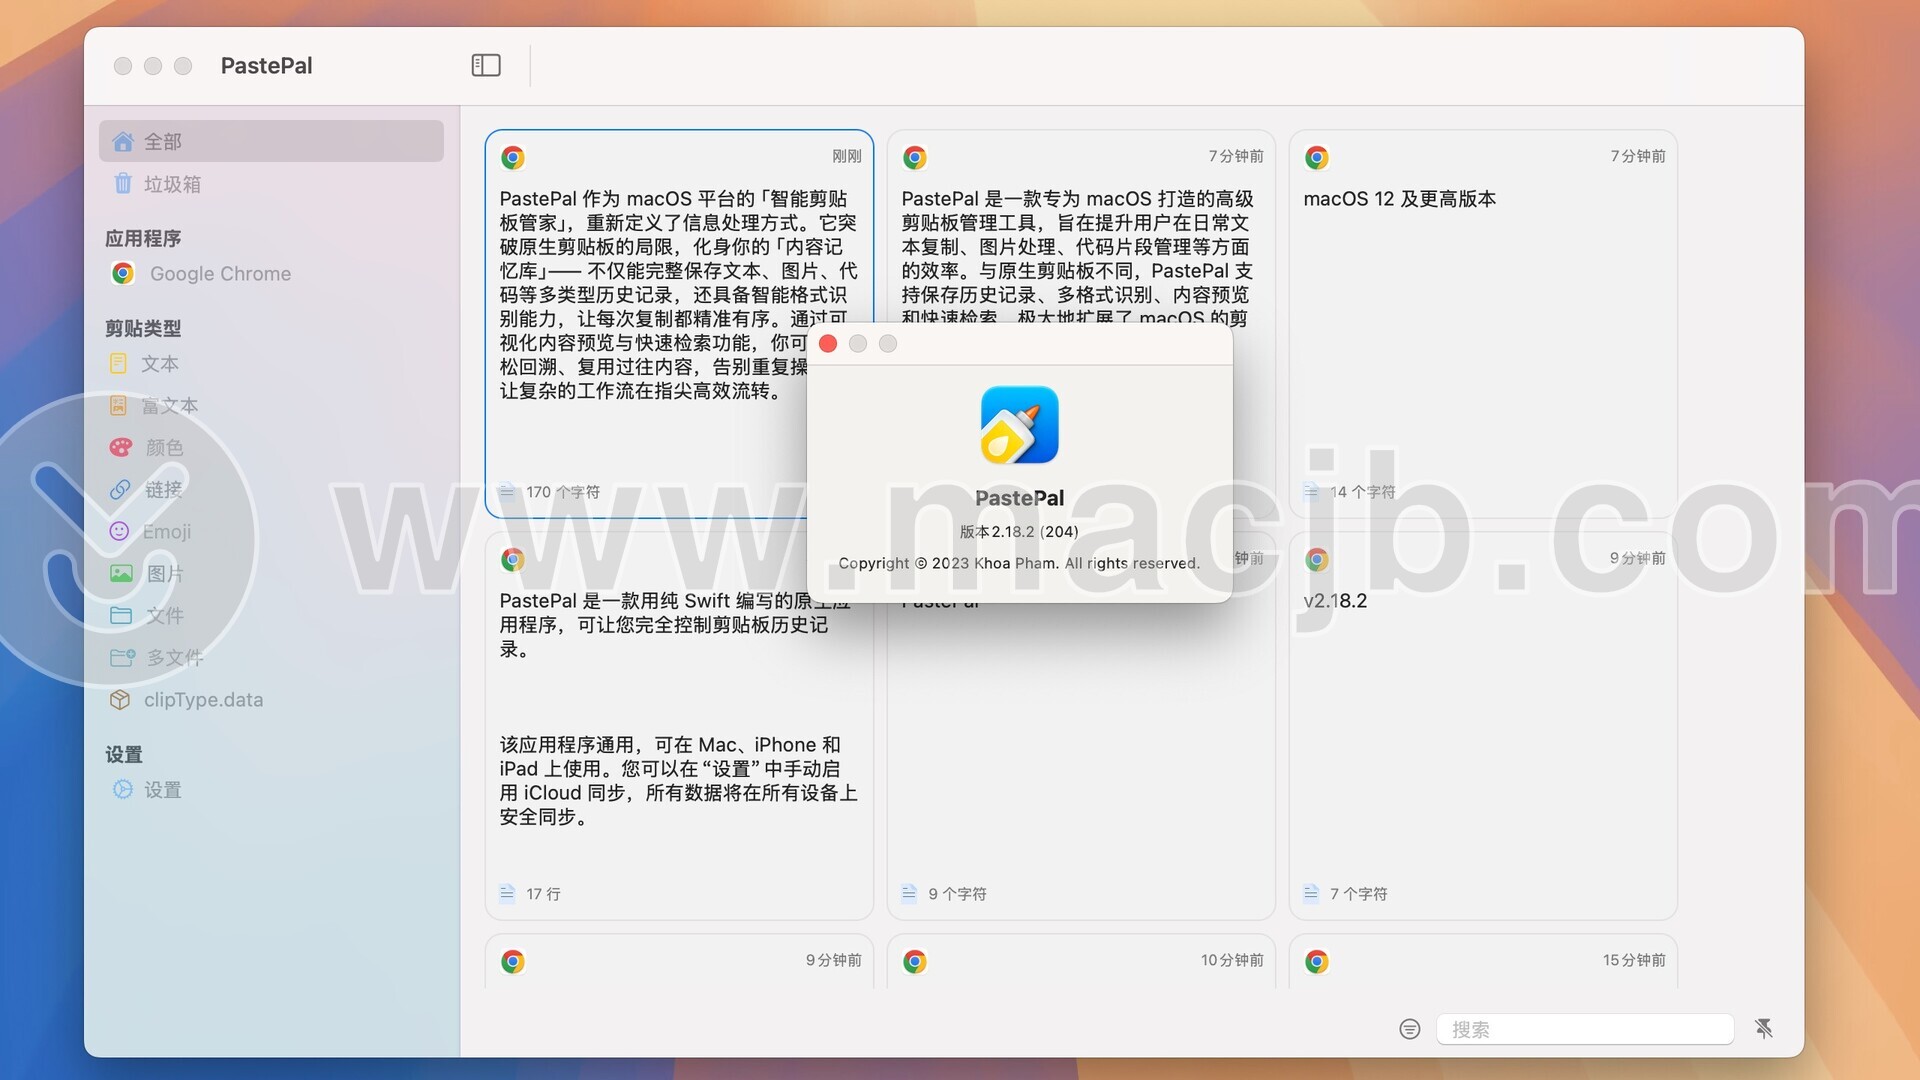Image resolution: width=1920 pixels, height=1080 pixels.
Task: Click Chrome icon on bottom 10分钟前 clip
Action: click(915, 961)
